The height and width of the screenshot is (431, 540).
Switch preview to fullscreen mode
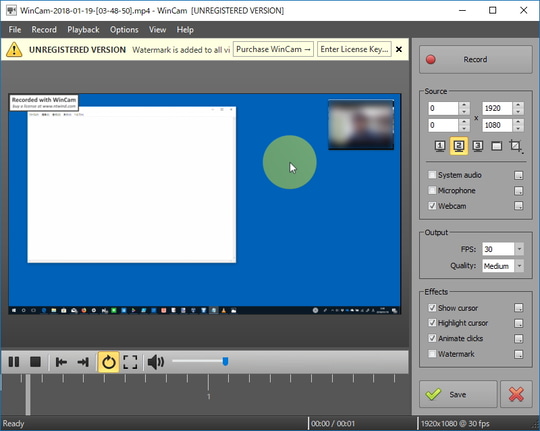130,362
